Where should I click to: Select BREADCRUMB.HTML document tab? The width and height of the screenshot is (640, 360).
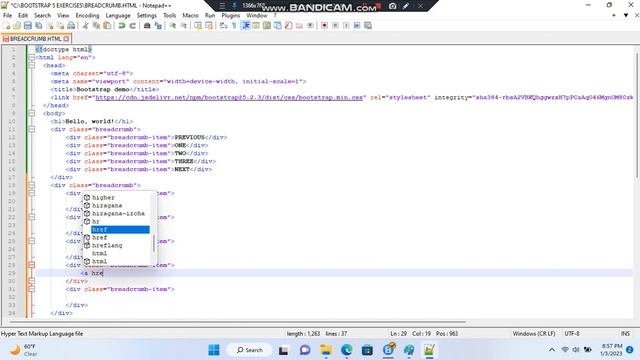pos(36,39)
